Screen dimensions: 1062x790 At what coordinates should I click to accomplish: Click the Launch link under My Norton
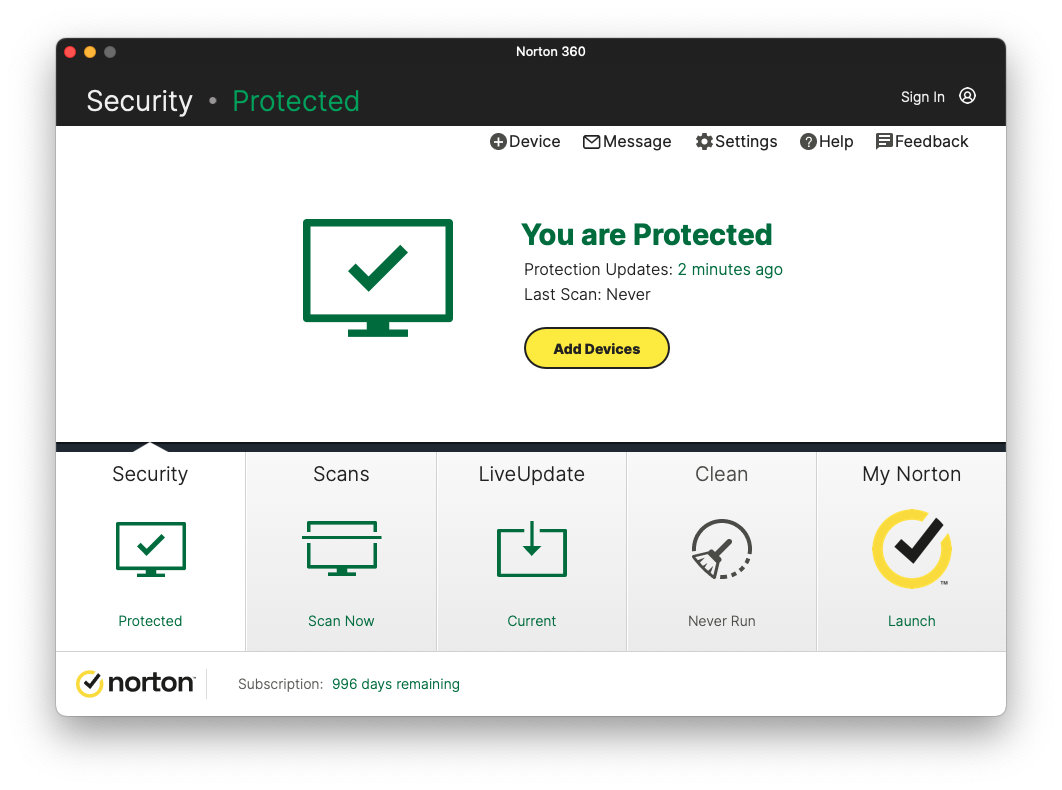911,621
